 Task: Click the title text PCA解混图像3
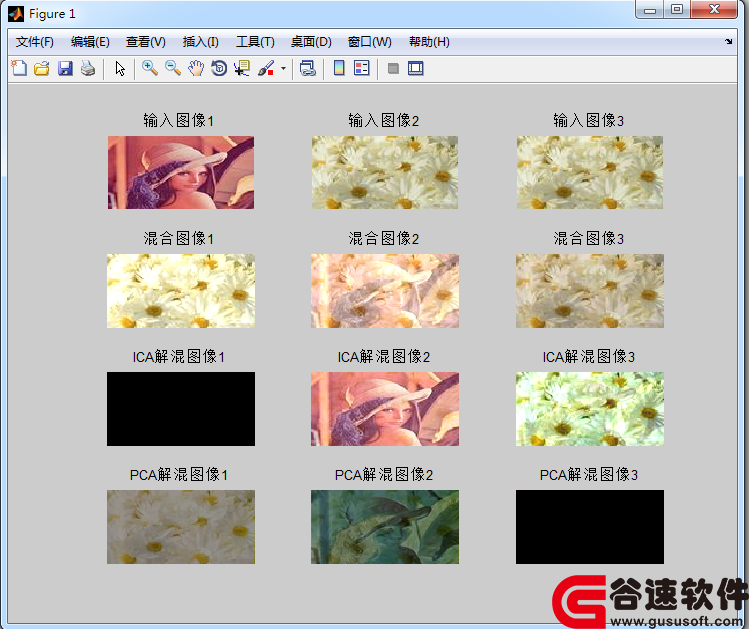pos(588,475)
